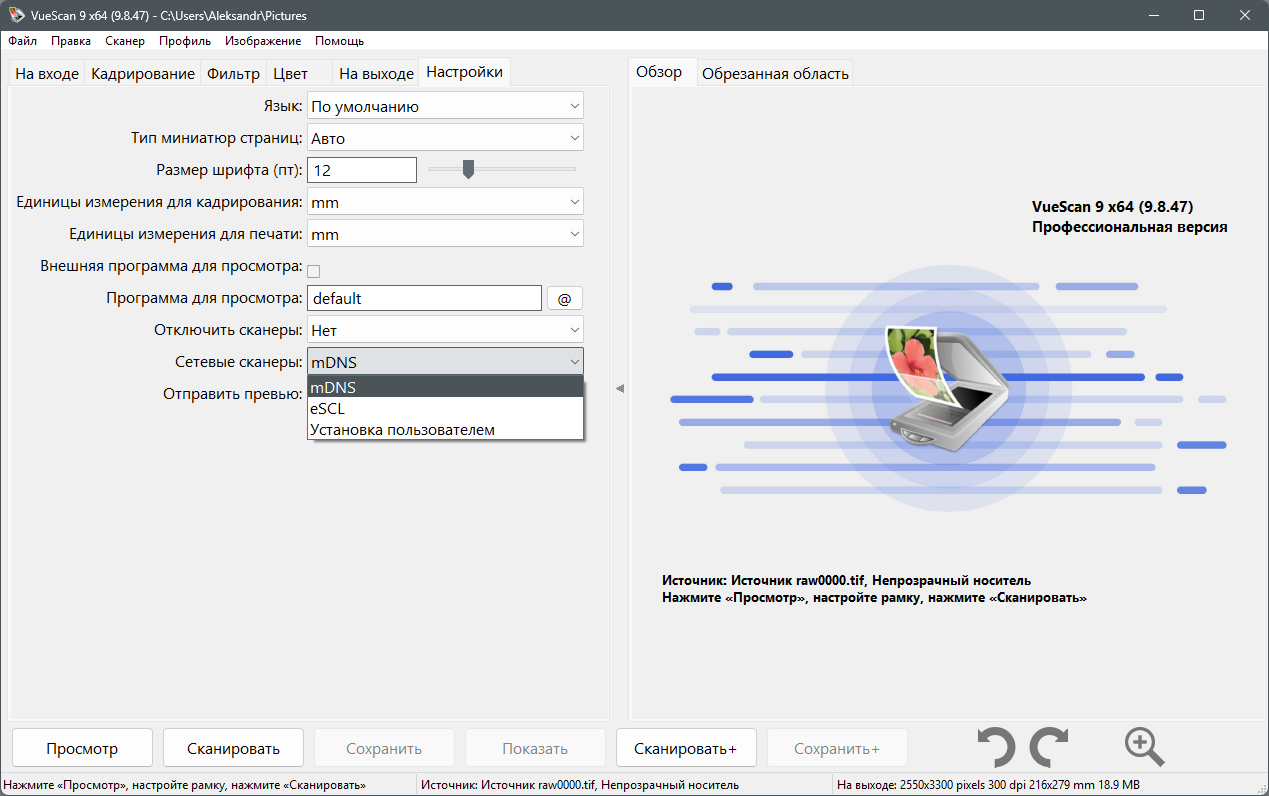Select Установка пользователем option
The width and height of the screenshot is (1269, 796).
click(x=445, y=429)
